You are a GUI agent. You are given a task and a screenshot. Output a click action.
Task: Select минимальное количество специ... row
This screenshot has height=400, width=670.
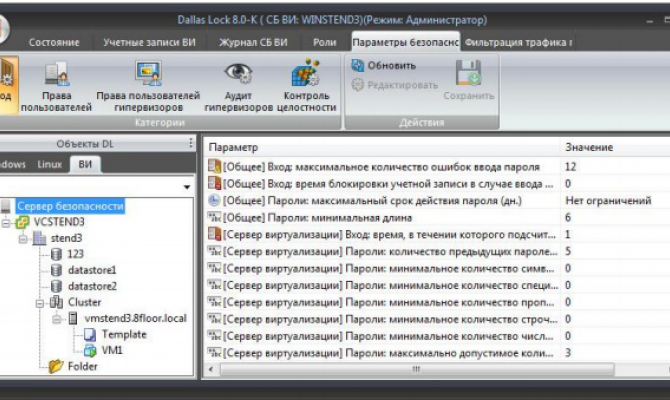tap(438, 285)
